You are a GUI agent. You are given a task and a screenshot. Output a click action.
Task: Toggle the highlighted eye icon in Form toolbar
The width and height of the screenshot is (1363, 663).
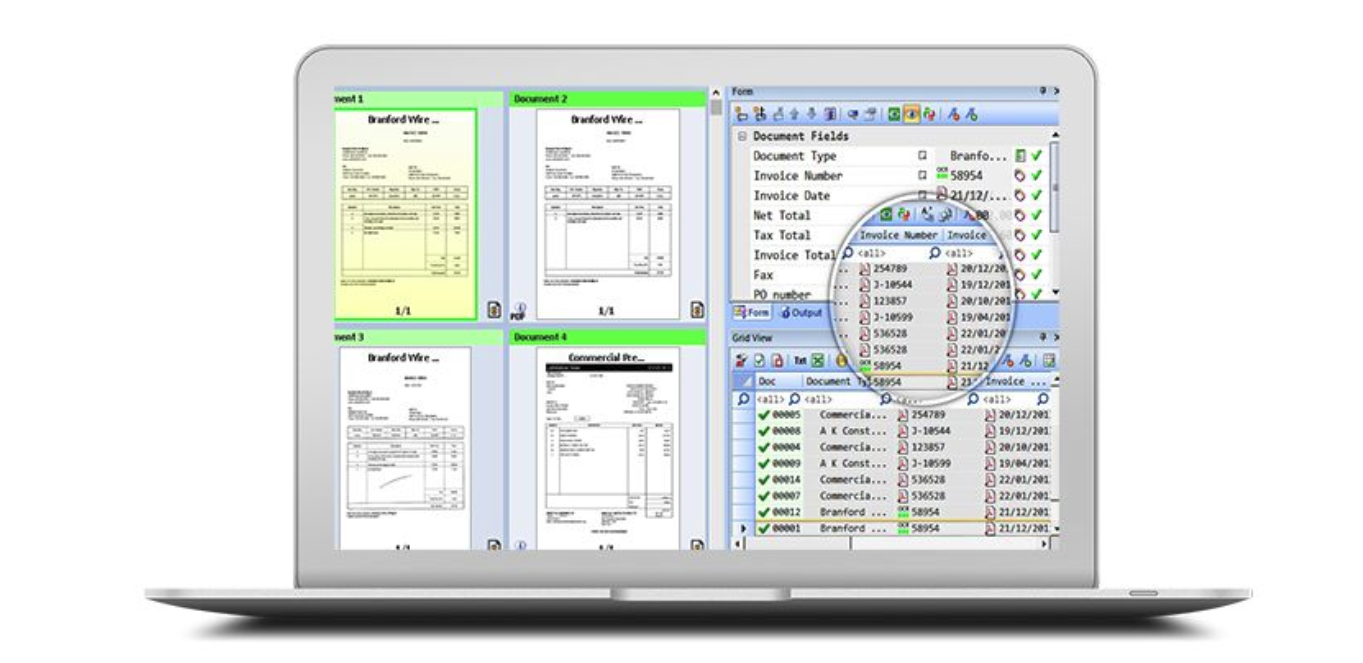(911, 114)
